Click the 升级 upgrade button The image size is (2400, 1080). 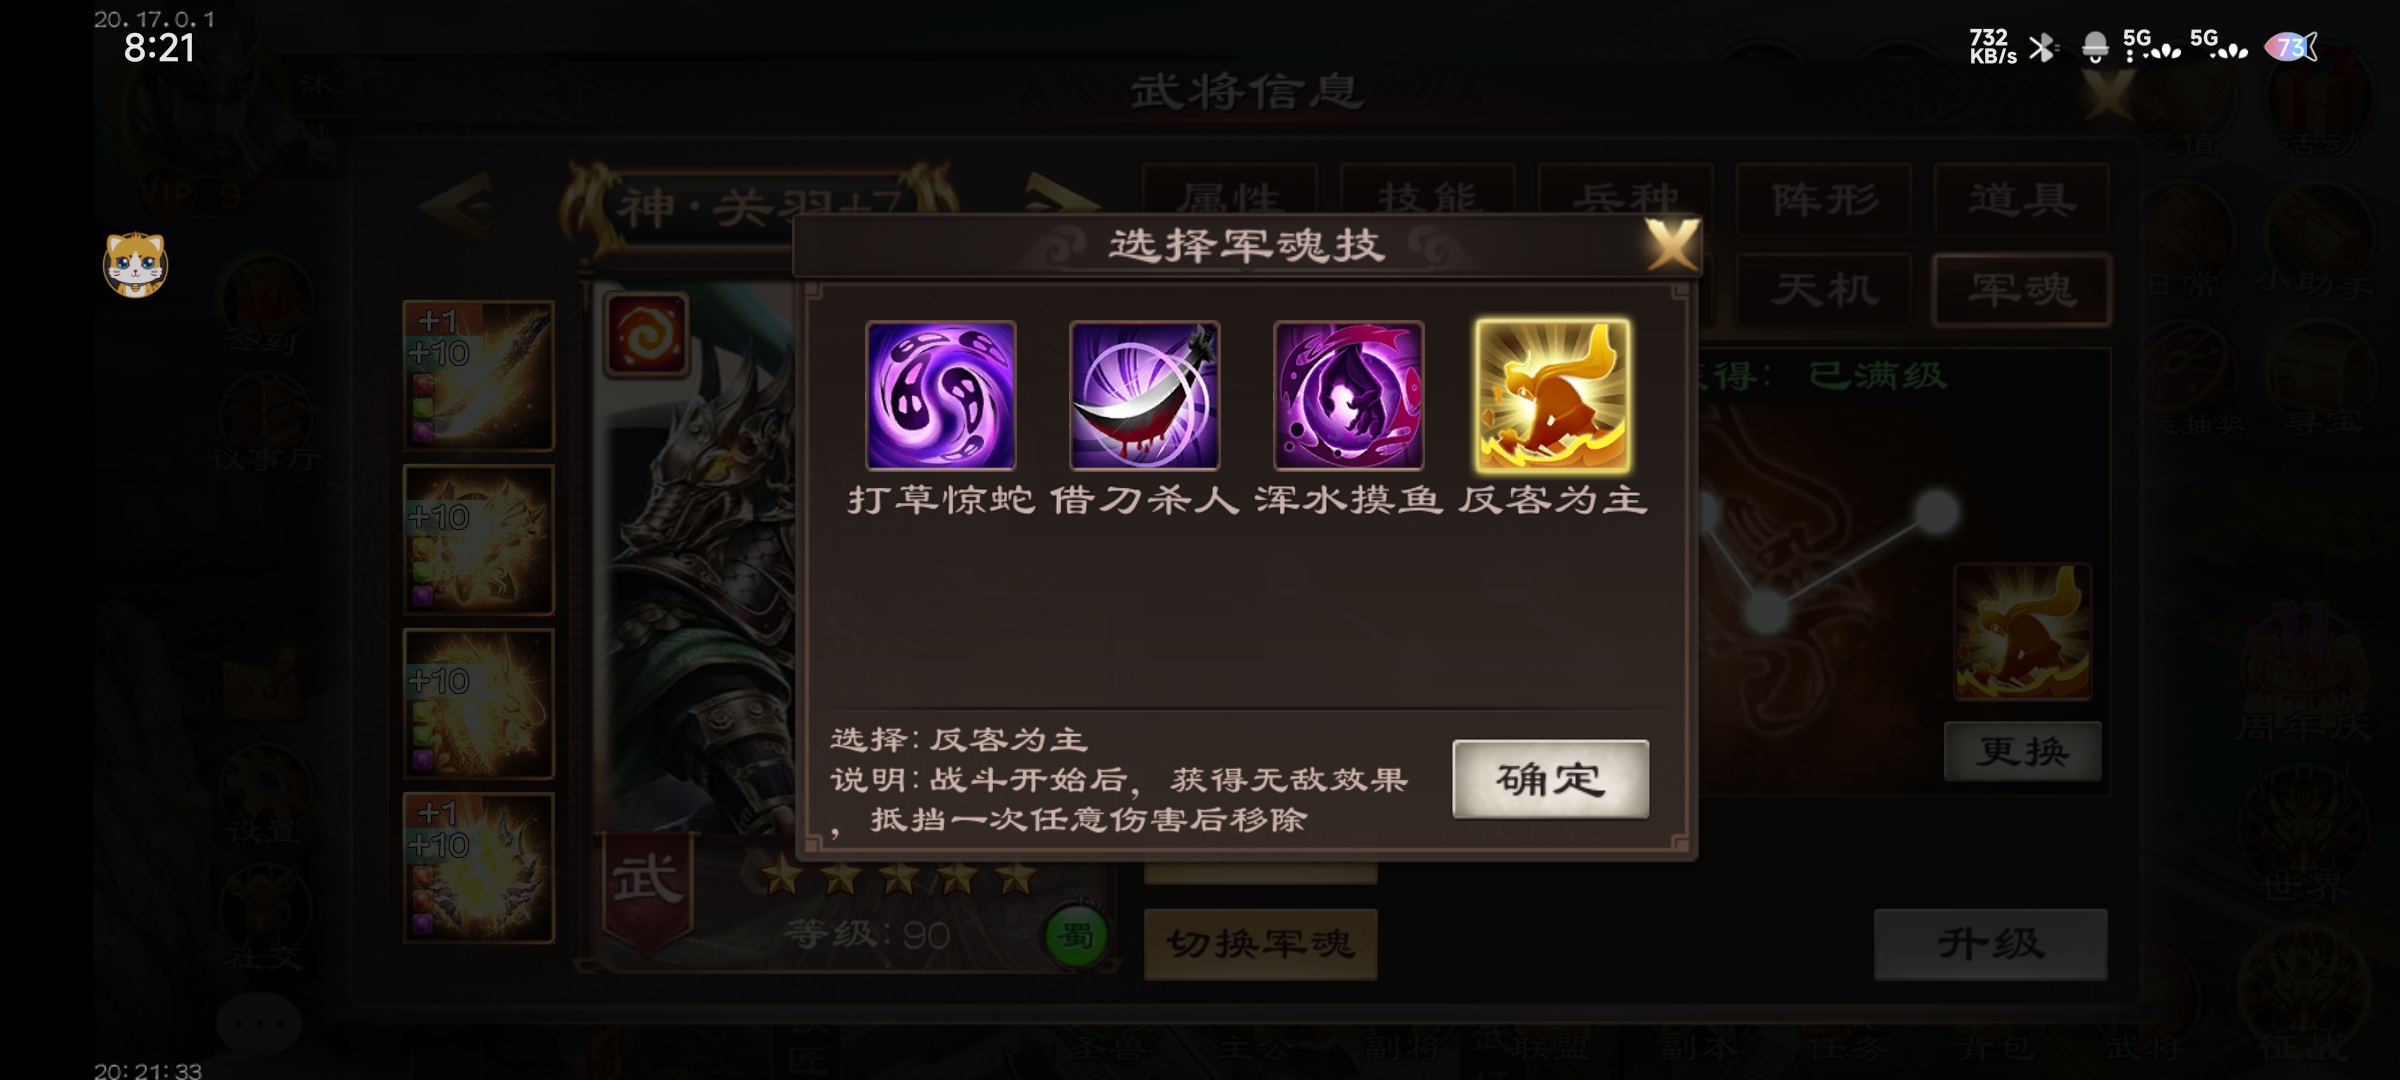click(1990, 944)
